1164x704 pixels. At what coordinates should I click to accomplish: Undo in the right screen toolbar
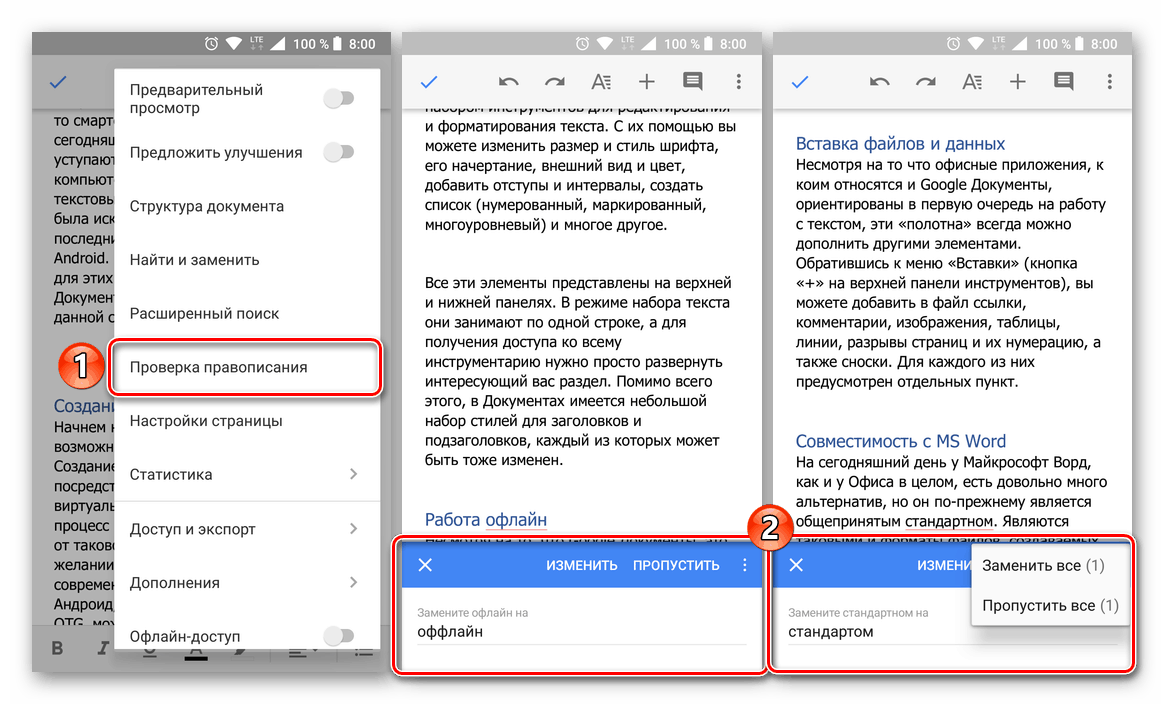tap(880, 82)
